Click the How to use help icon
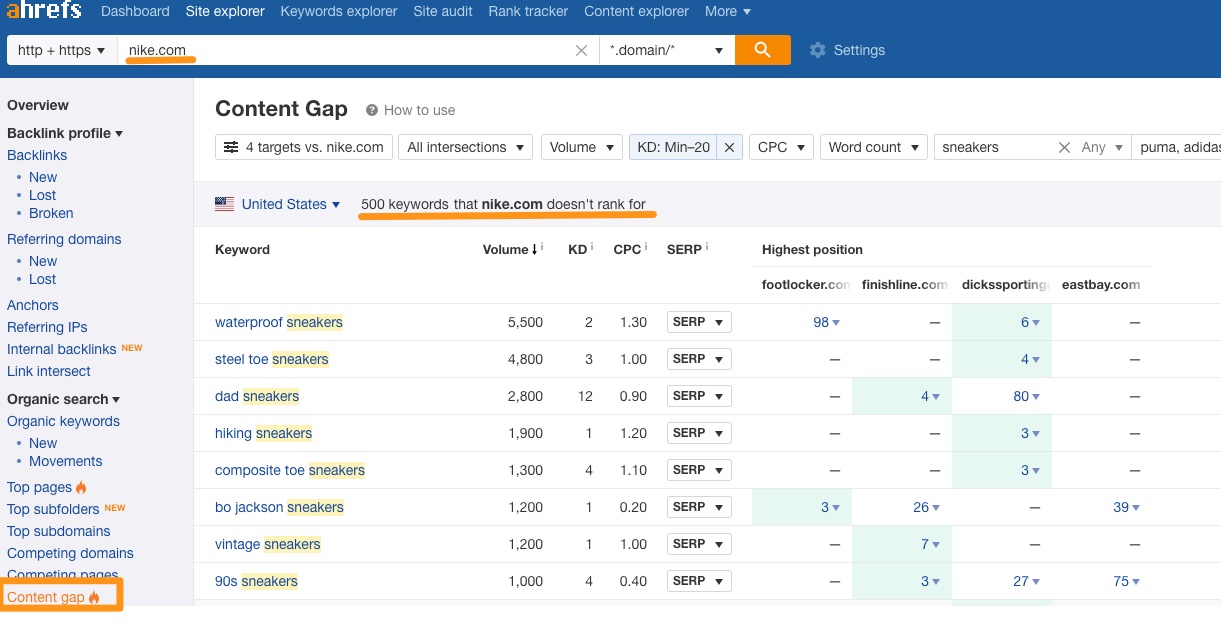 click(372, 110)
